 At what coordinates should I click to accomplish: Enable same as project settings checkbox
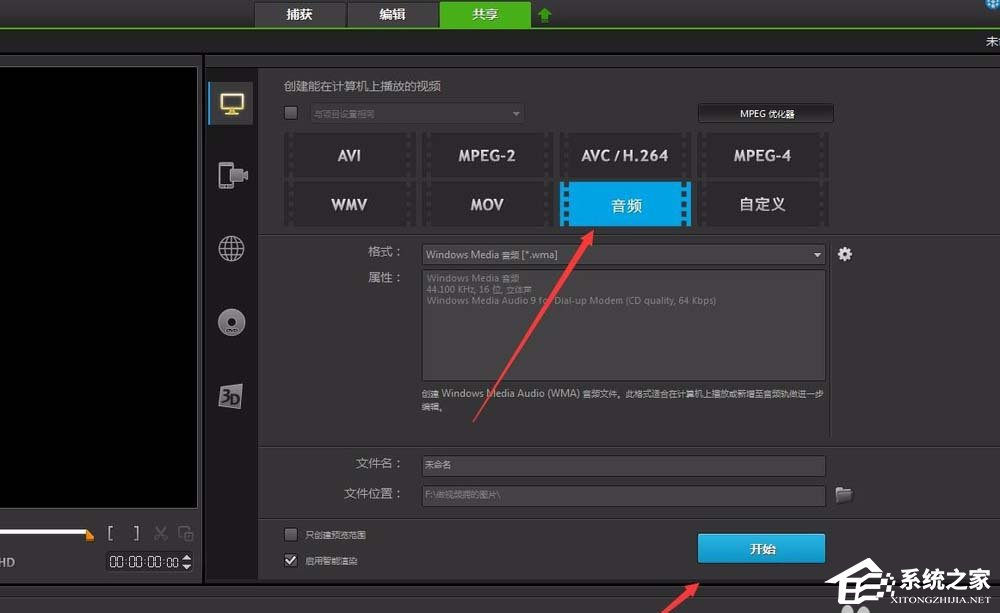pos(291,114)
